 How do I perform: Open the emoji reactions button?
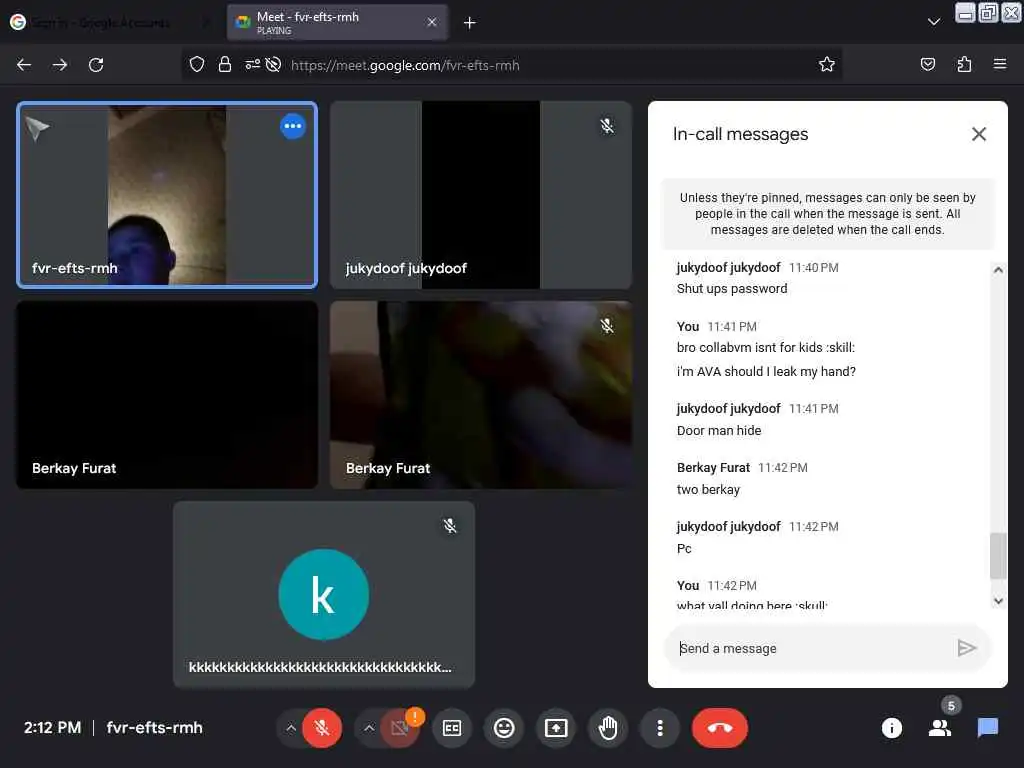click(504, 728)
